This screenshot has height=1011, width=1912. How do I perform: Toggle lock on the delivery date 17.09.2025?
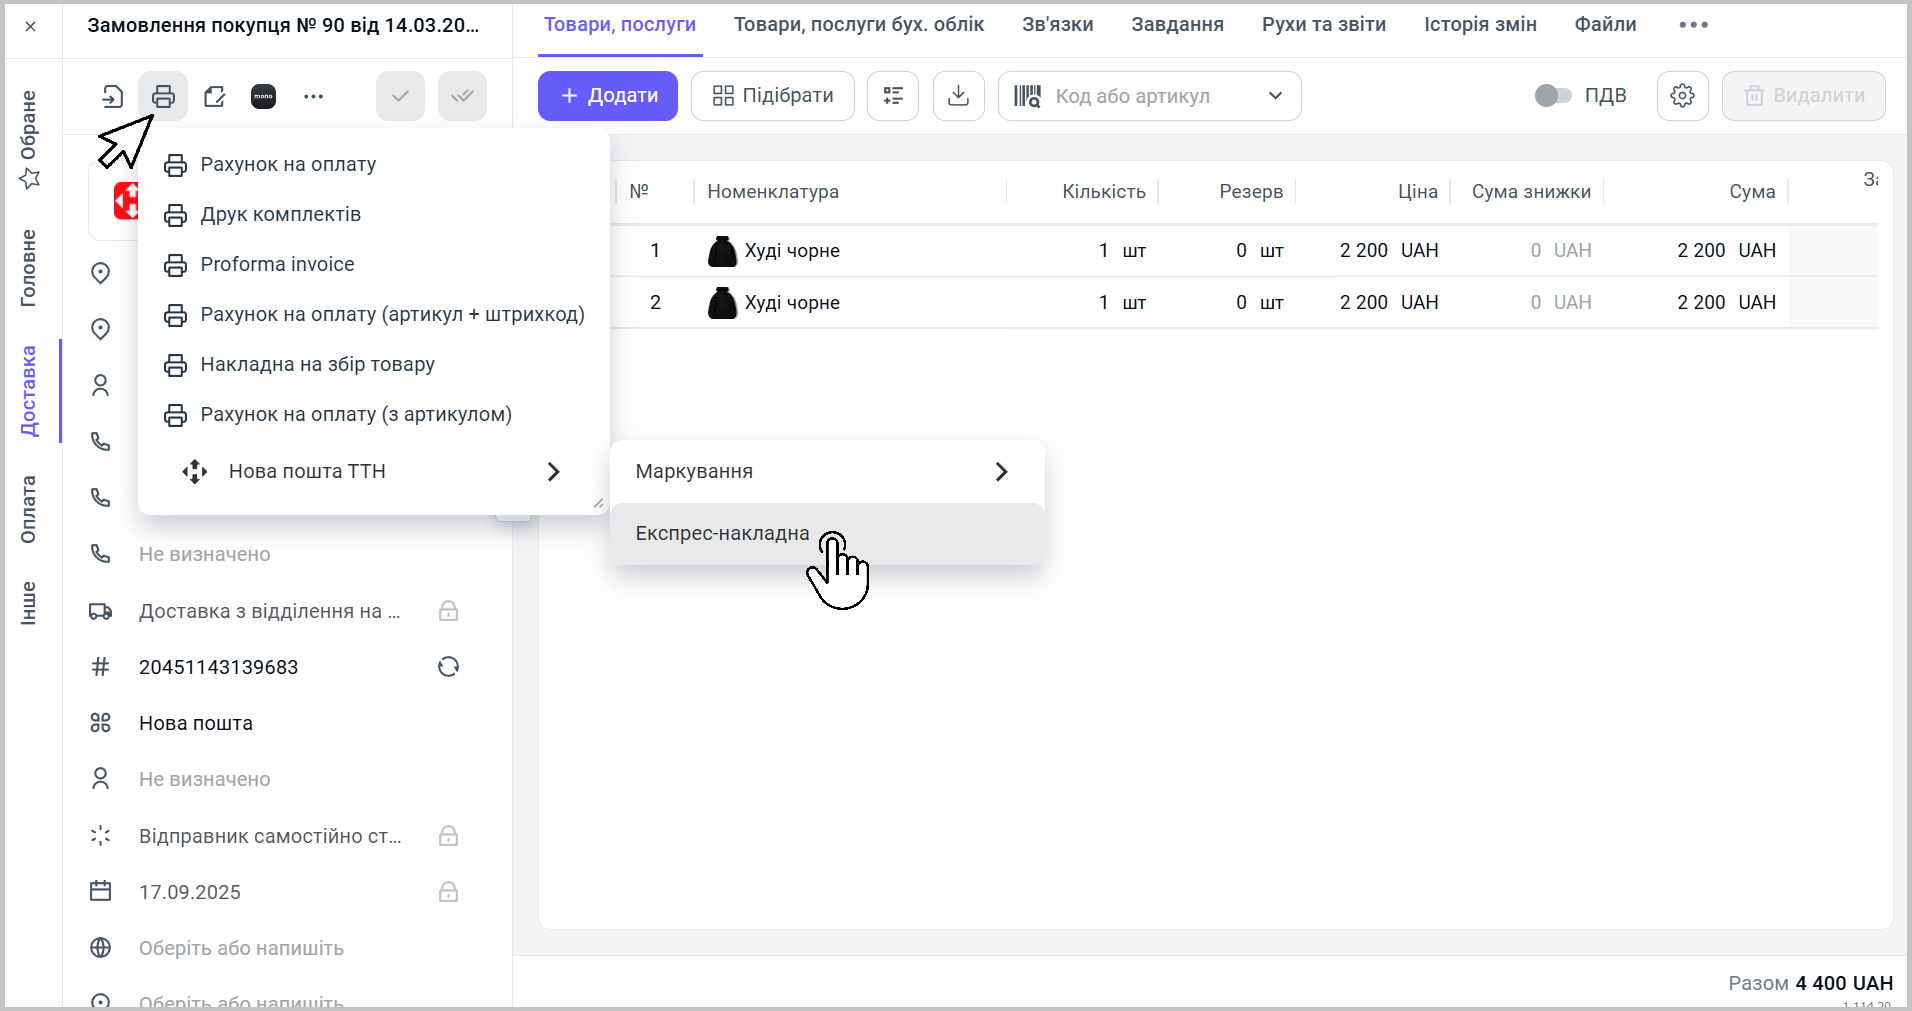[448, 892]
